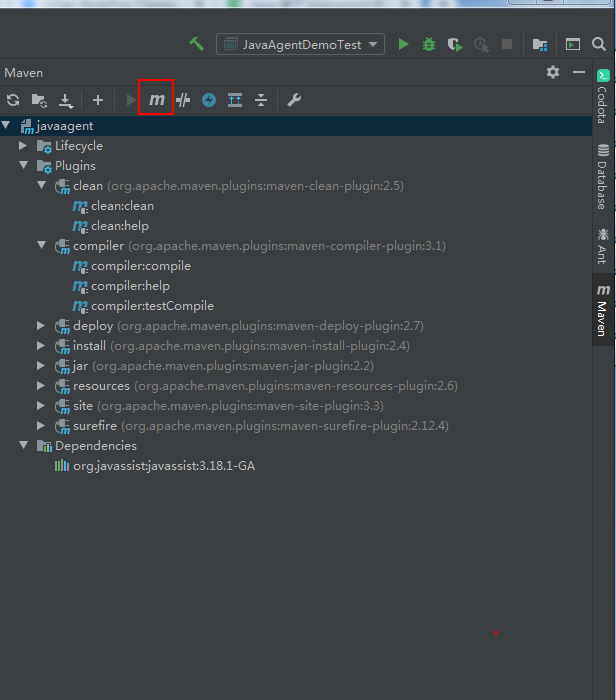Collapse the javaagent project node
616x700 pixels.
click(6, 125)
